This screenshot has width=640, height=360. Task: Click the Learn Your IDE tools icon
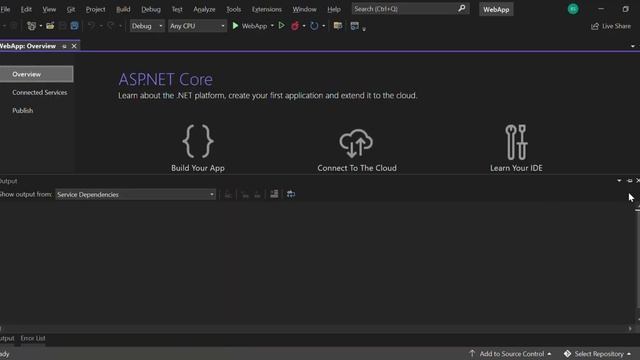[x=516, y=142]
